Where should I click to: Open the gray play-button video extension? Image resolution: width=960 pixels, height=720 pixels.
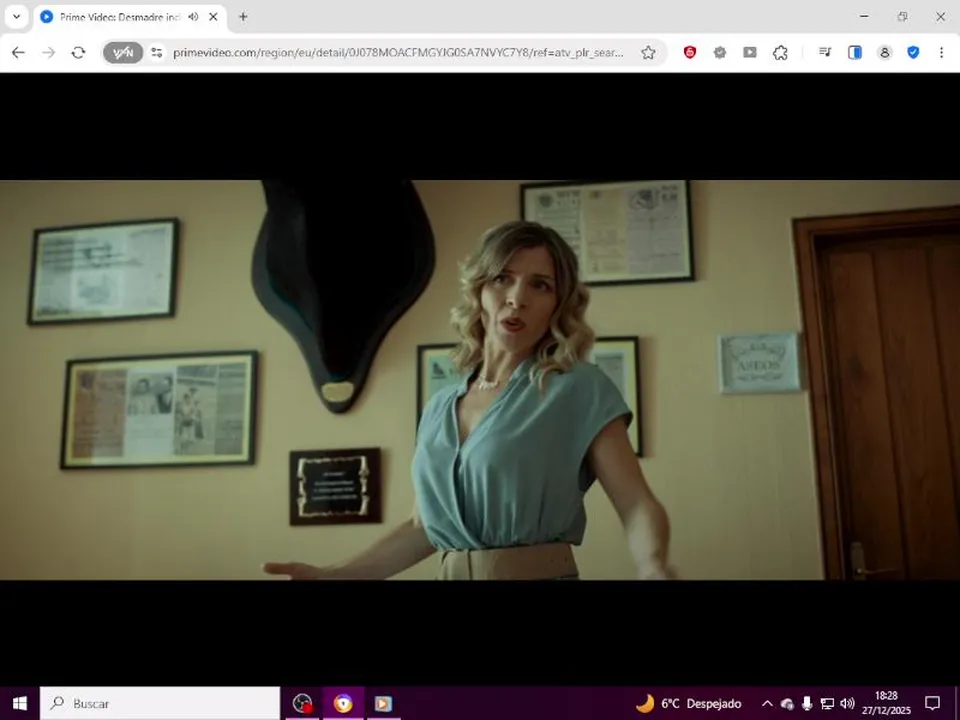point(750,53)
